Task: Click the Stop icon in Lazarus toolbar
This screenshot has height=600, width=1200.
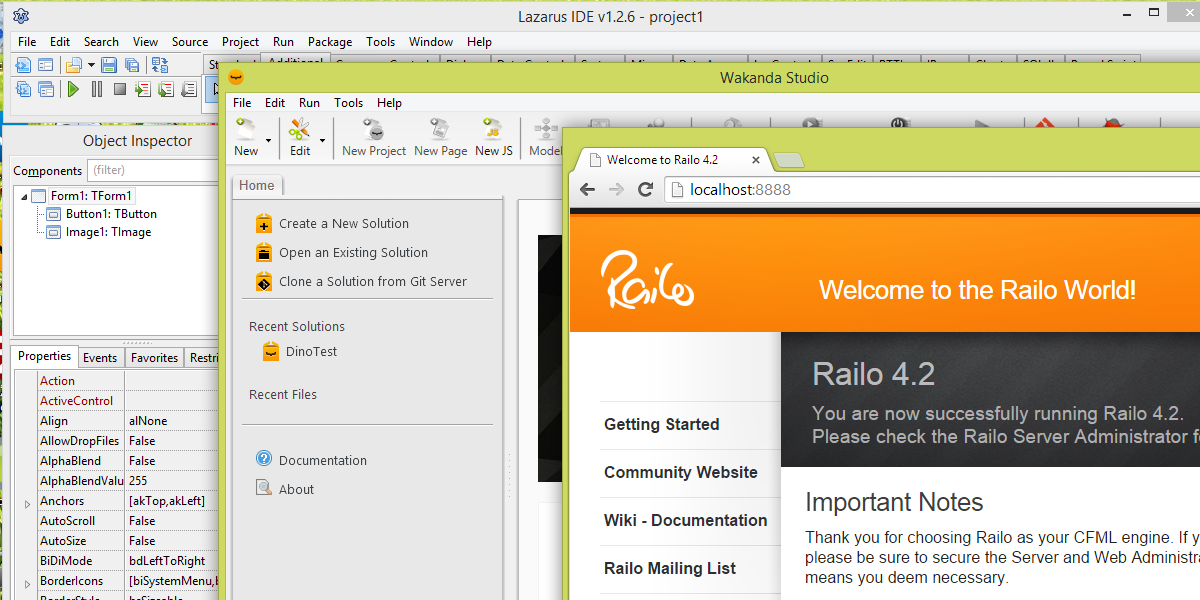Action: [x=119, y=89]
